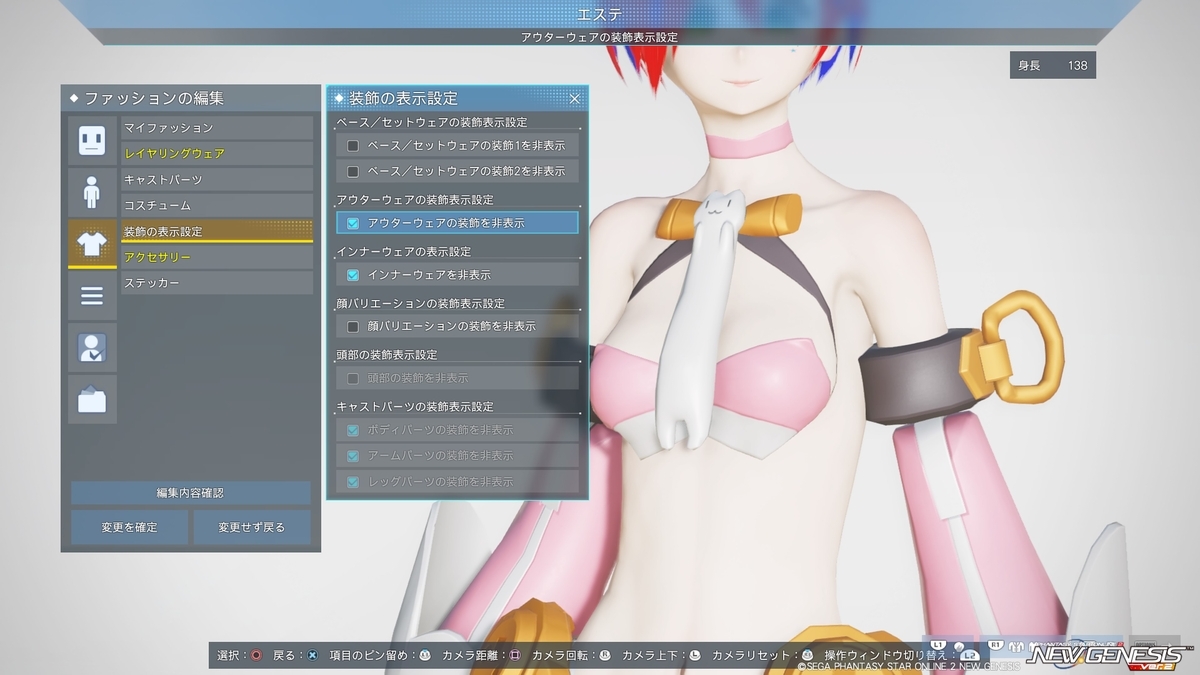
Task: Click the stick icon next to カメラ上下
Action: click(x=694, y=655)
